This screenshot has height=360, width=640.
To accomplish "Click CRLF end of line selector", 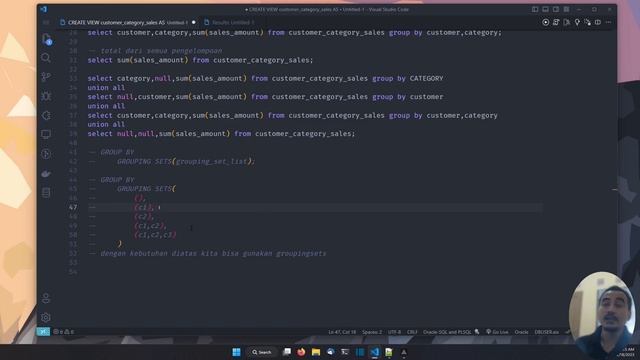I will (x=412, y=332).
